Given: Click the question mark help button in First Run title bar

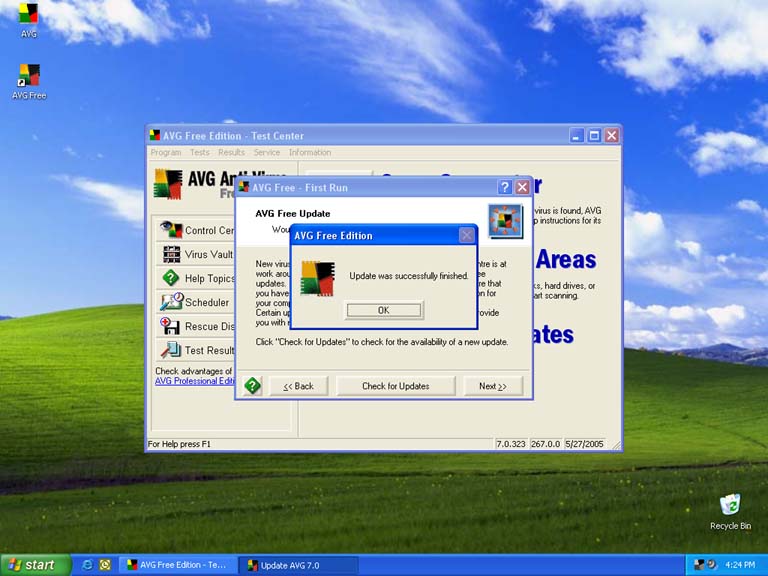Looking at the screenshot, I should point(505,187).
